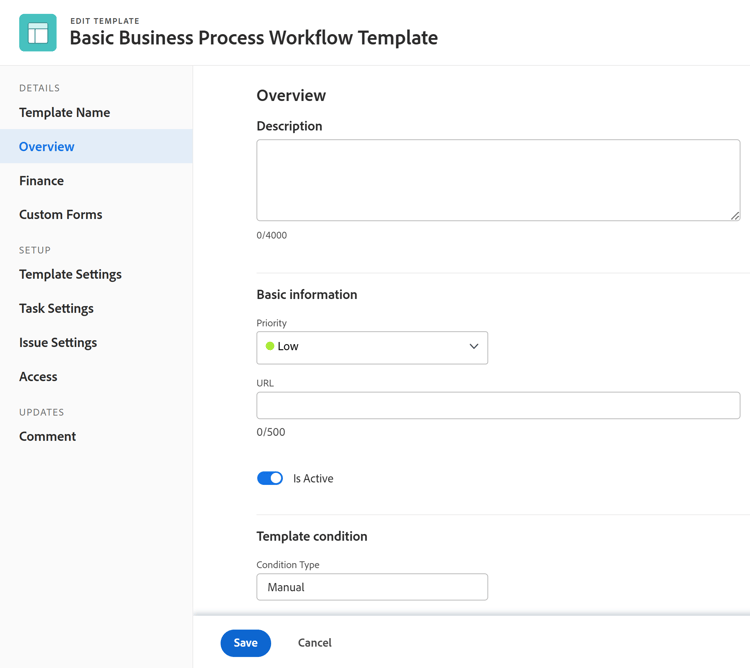Click the green Low priority color dot
This screenshot has width=750, height=668.
pos(270,346)
